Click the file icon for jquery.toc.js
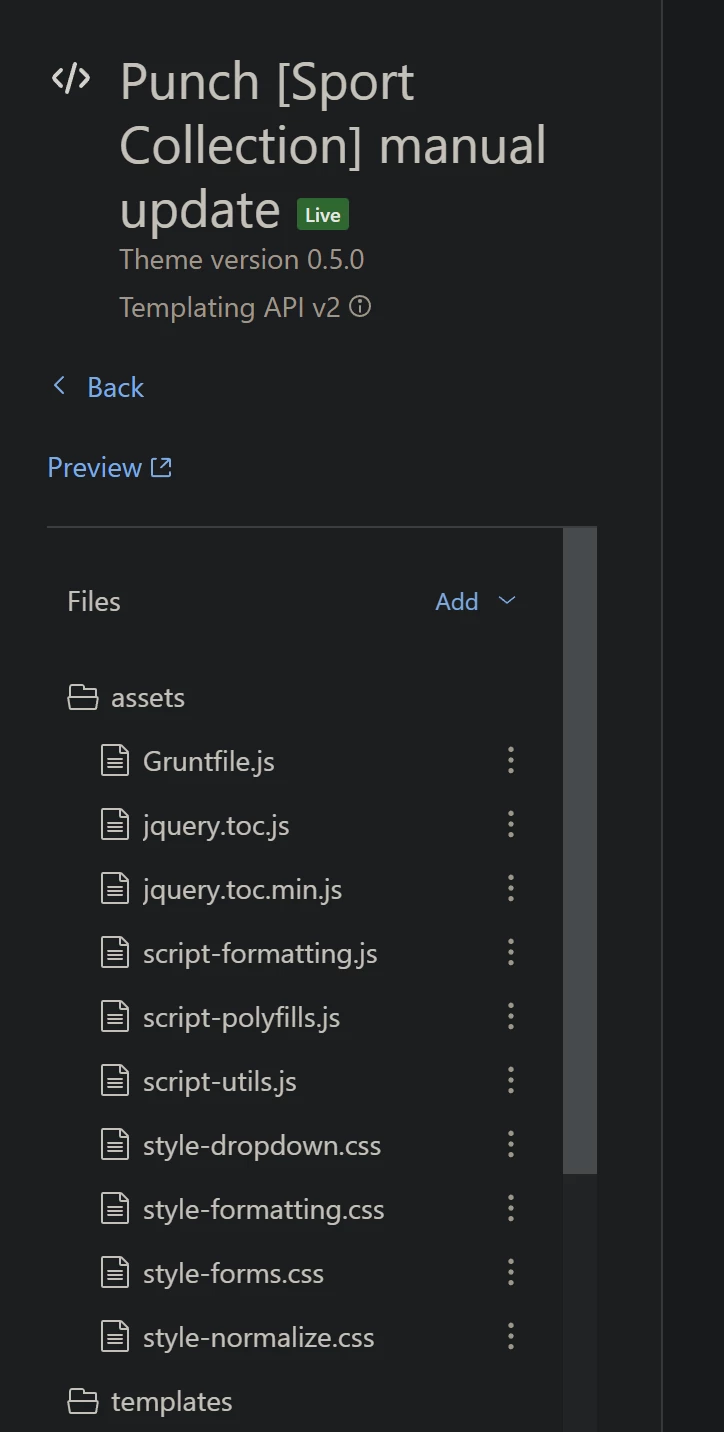This screenshot has width=724, height=1432. [x=115, y=825]
